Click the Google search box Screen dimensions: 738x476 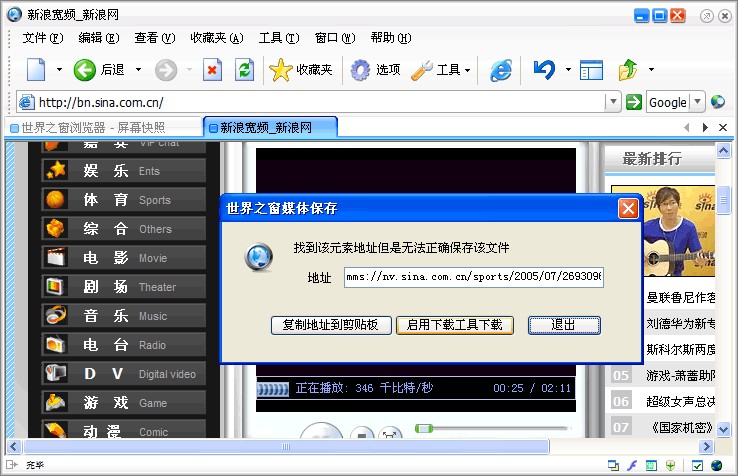point(668,102)
